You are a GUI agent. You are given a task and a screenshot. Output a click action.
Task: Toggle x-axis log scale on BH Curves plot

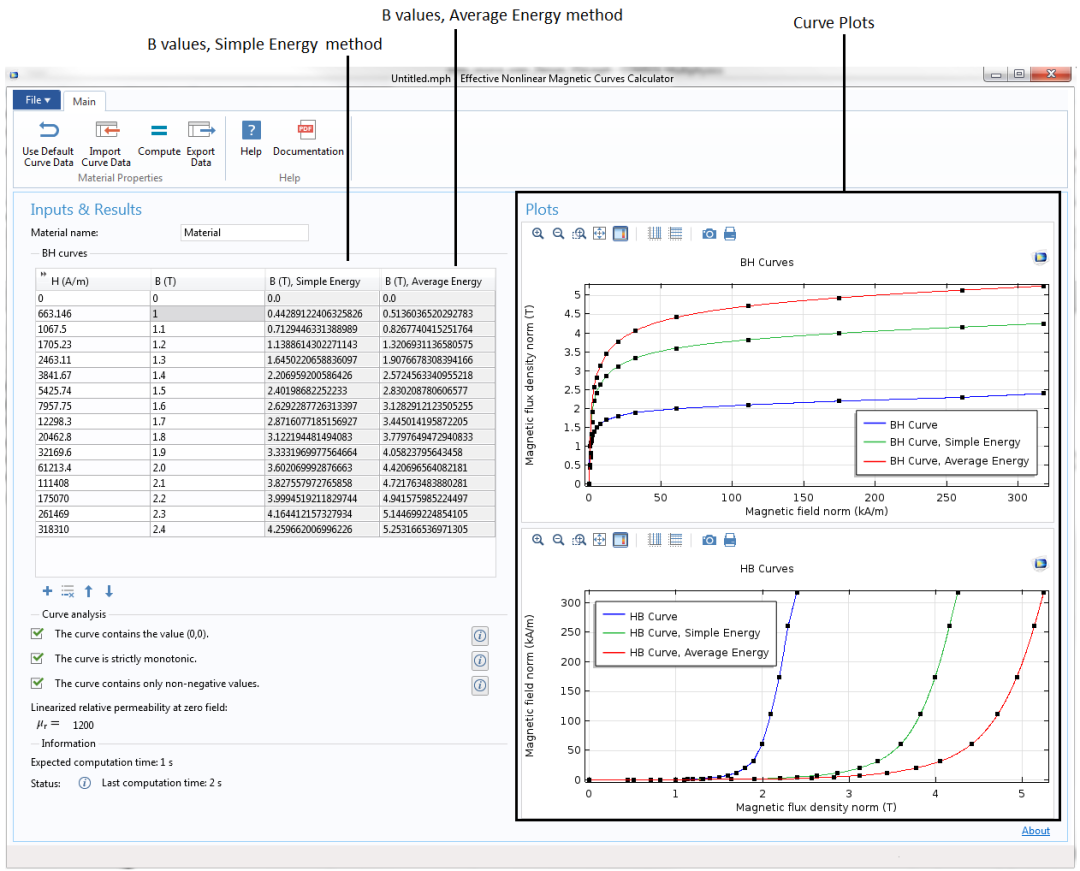[654, 234]
